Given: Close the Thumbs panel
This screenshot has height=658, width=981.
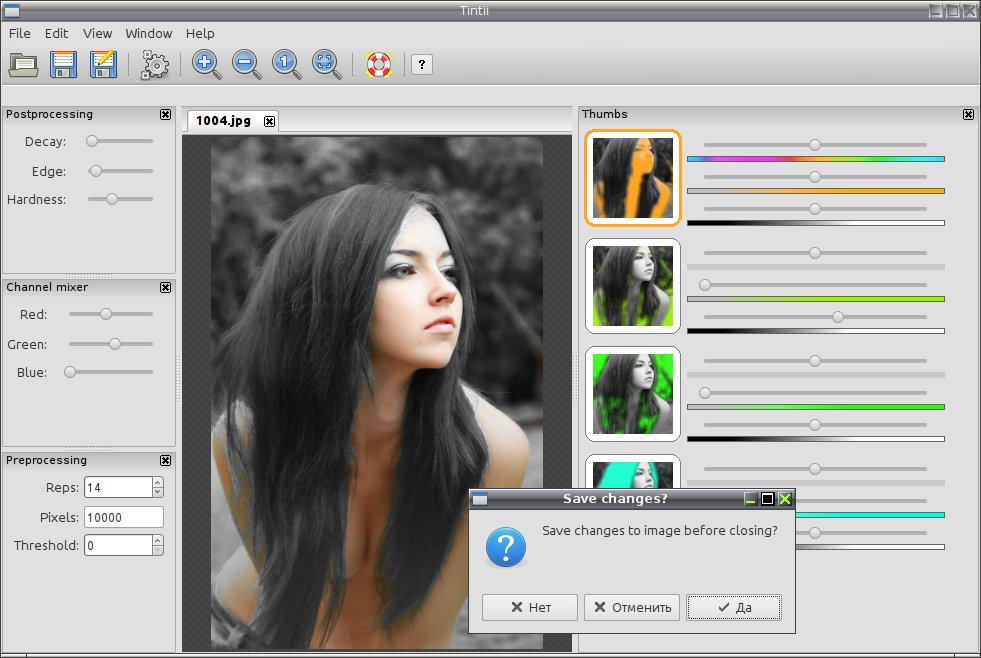Looking at the screenshot, I should [x=968, y=114].
